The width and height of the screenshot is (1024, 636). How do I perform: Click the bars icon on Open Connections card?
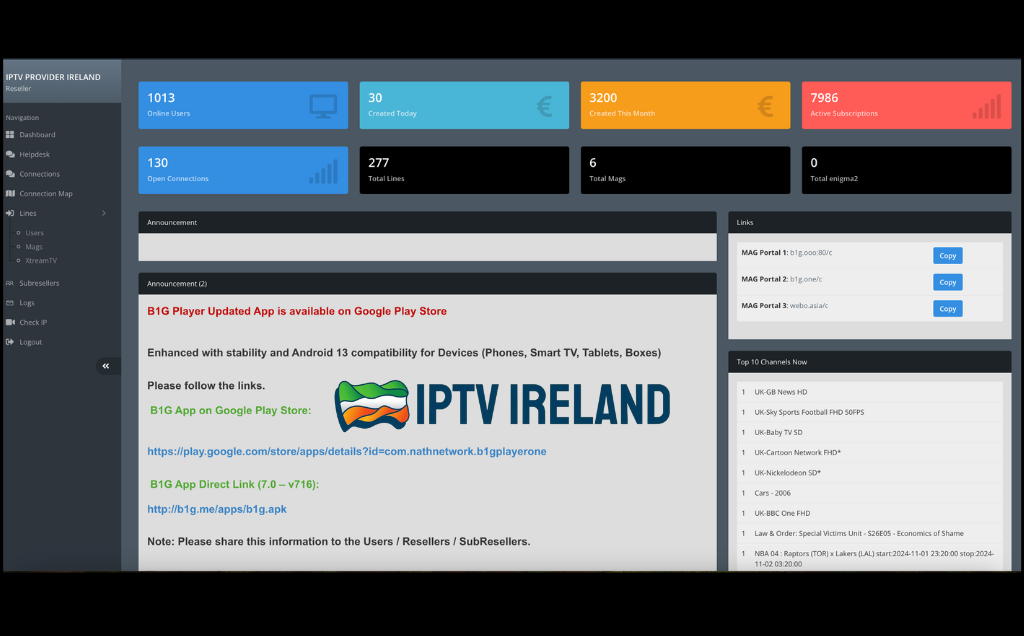323,171
